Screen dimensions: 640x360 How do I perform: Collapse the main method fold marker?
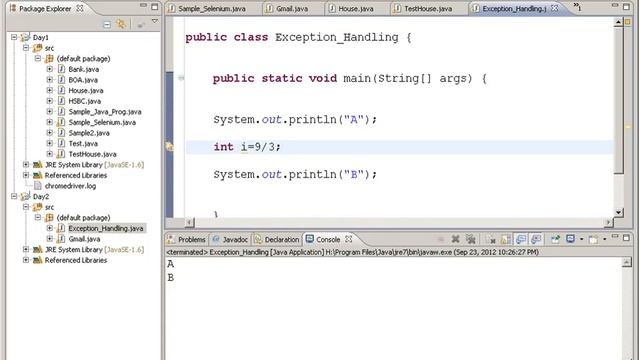[x=181, y=78]
